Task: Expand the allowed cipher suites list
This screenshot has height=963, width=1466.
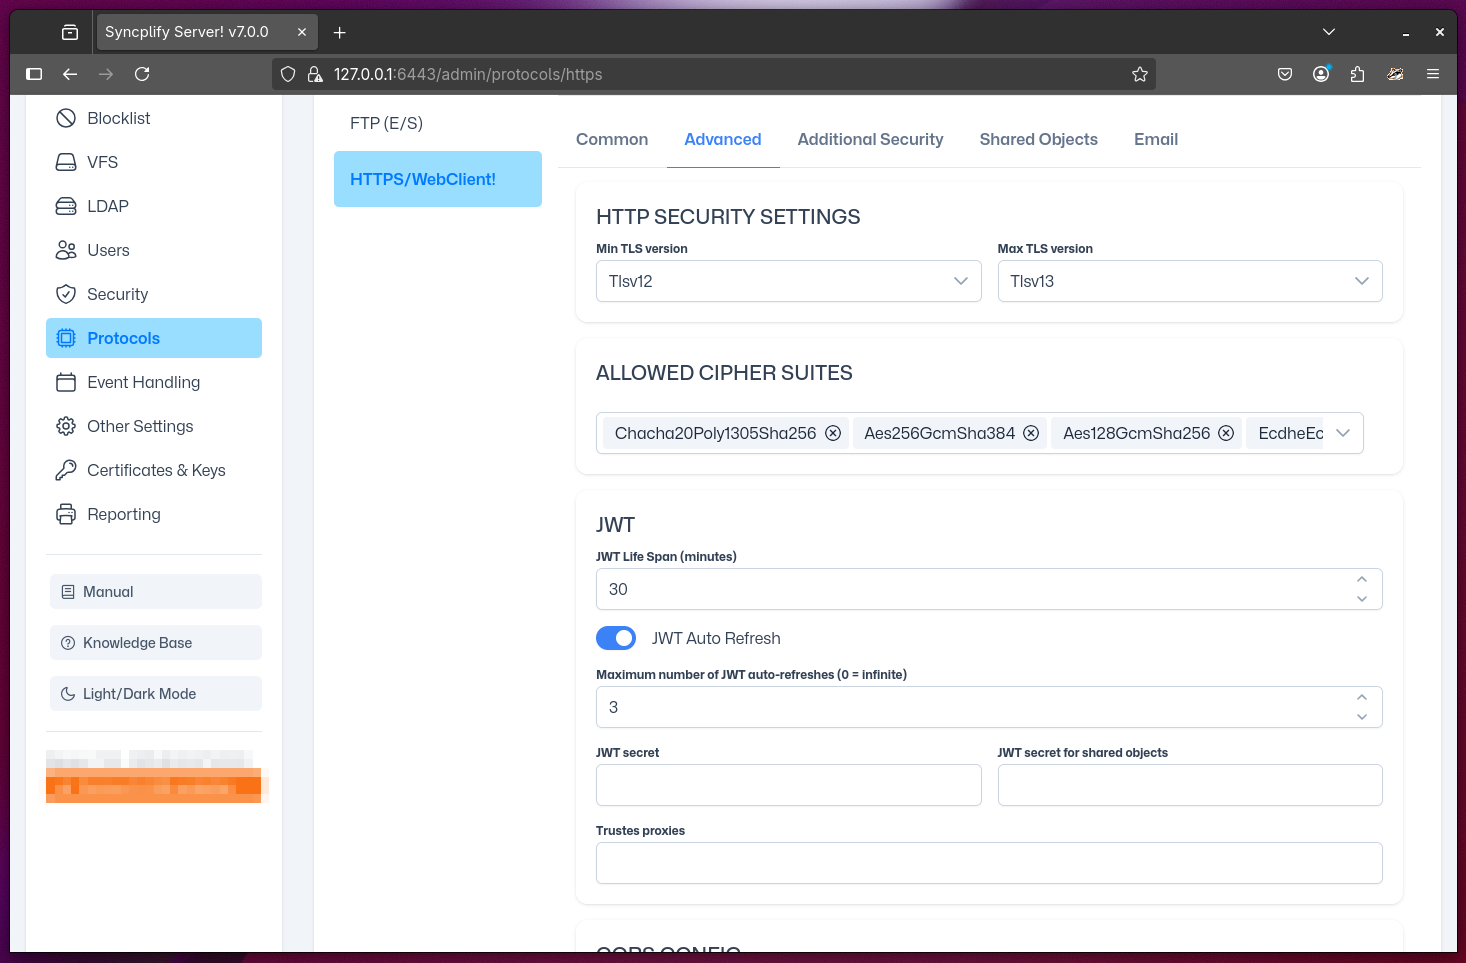Action: click(1344, 433)
